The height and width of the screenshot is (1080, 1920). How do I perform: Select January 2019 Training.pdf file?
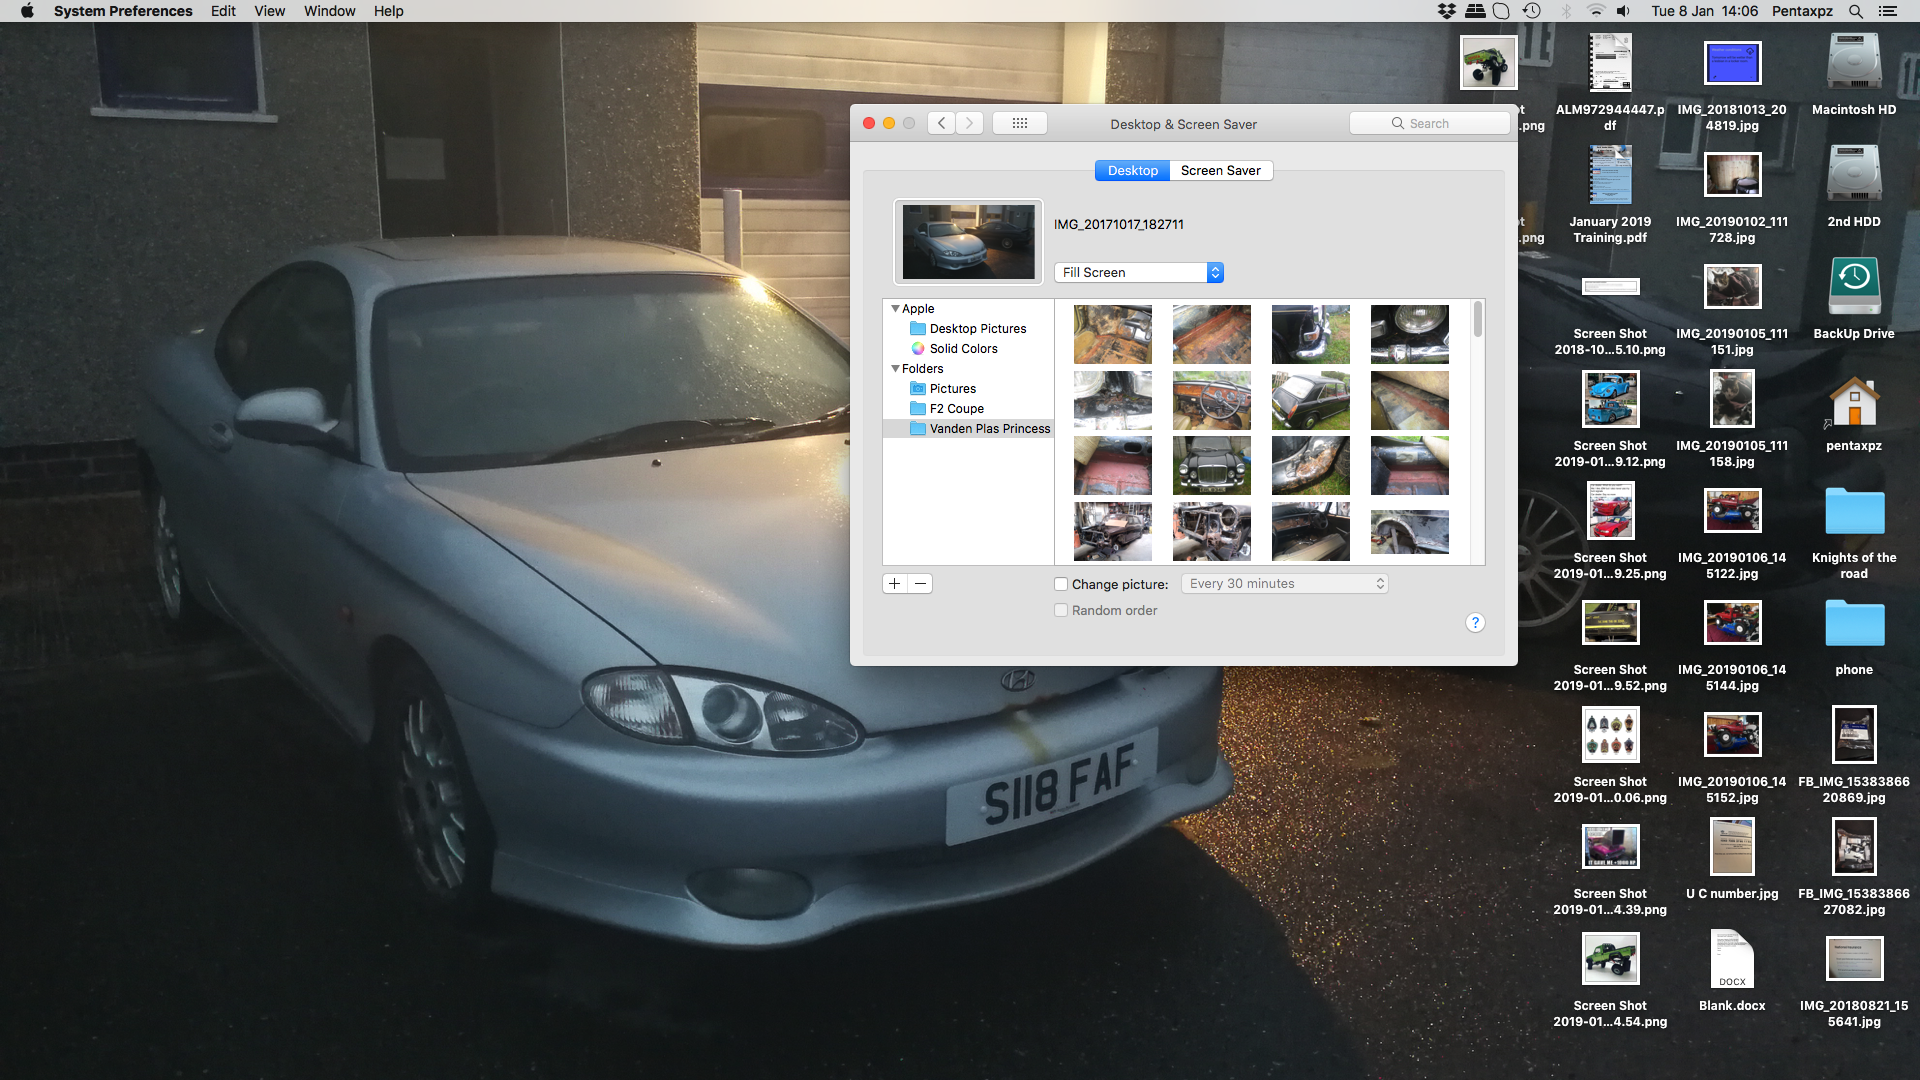[1610, 175]
